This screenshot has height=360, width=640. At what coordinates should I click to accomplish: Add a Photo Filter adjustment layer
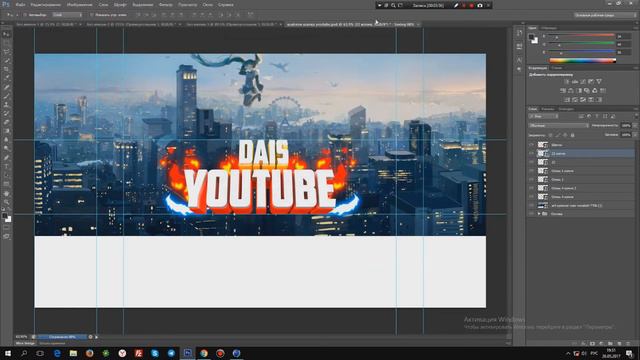[x=587, y=91]
